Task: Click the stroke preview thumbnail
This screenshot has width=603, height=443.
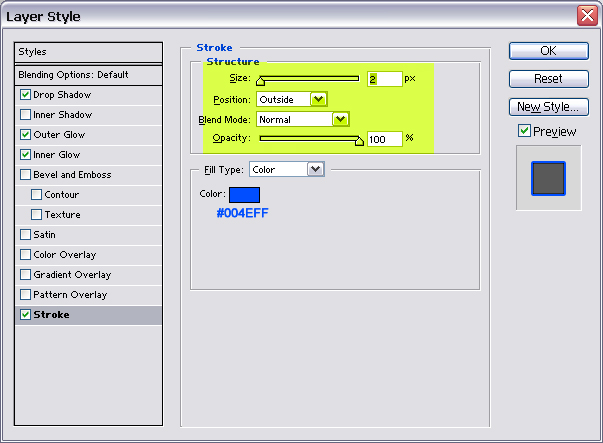Action: (548, 178)
